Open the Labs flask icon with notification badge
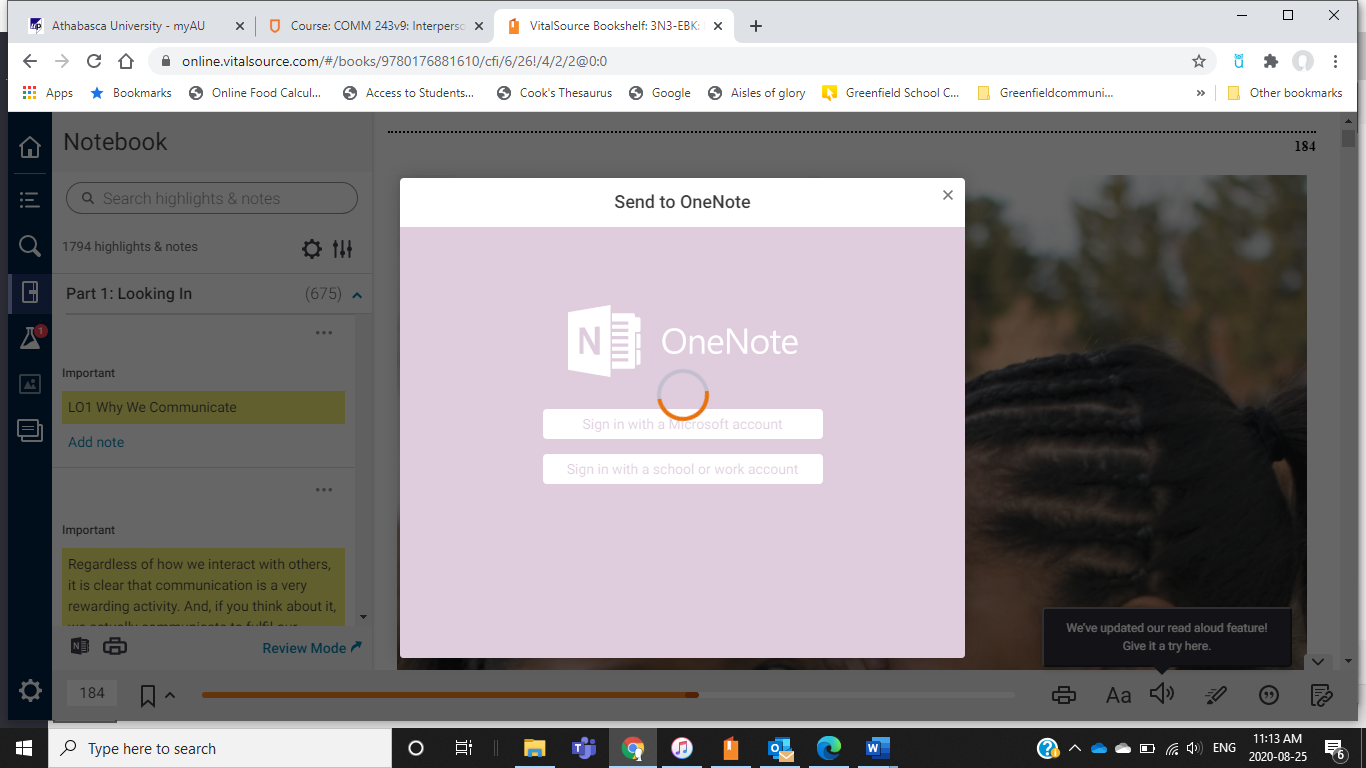 pyautogui.click(x=29, y=337)
